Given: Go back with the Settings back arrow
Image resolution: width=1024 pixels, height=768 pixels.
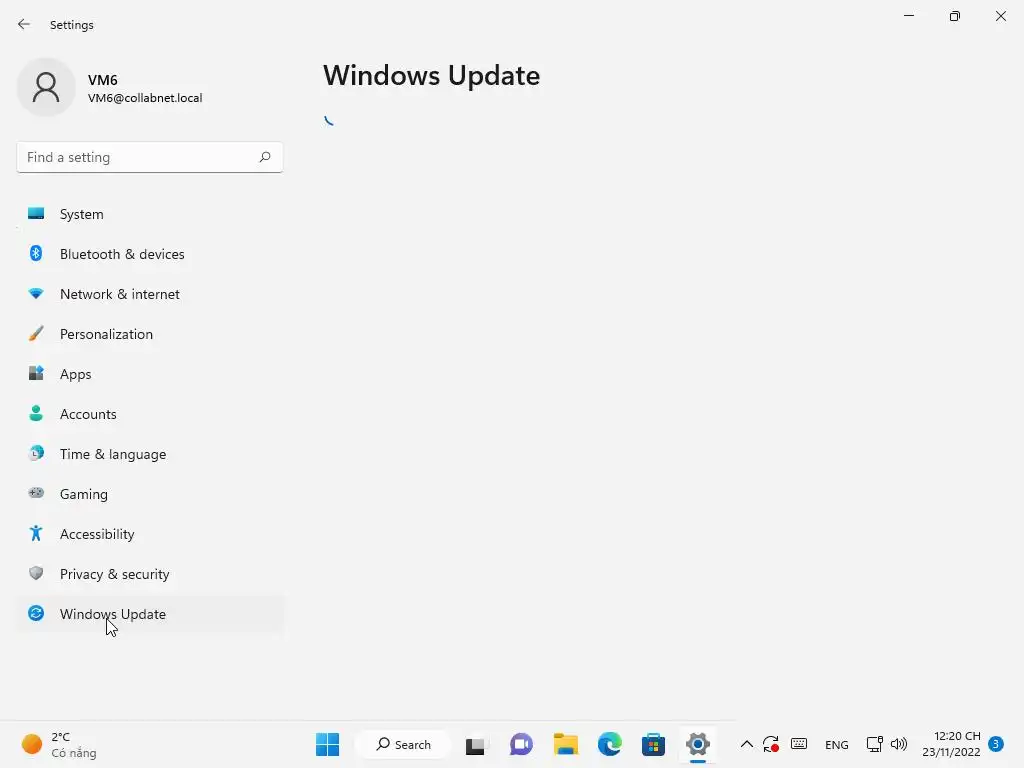Looking at the screenshot, I should pos(24,25).
